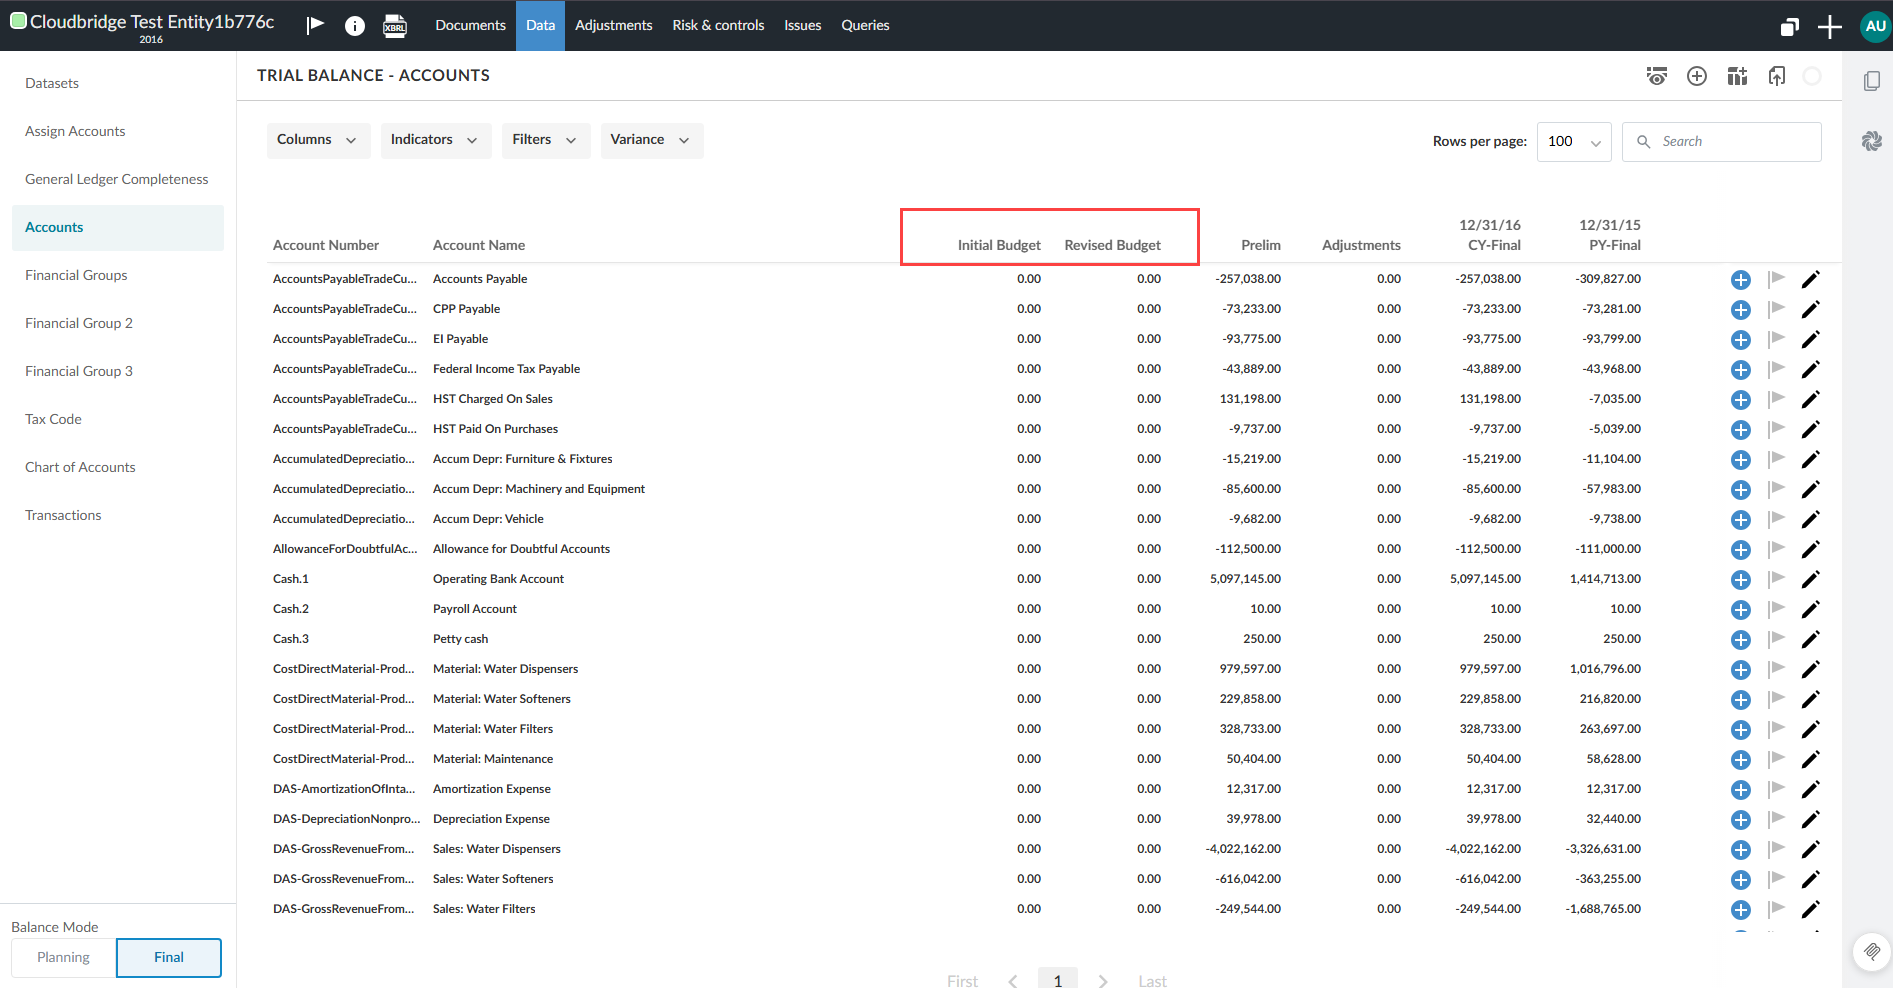
Task: Edit the Sales: Water Filters row
Action: pyautogui.click(x=1811, y=909)
